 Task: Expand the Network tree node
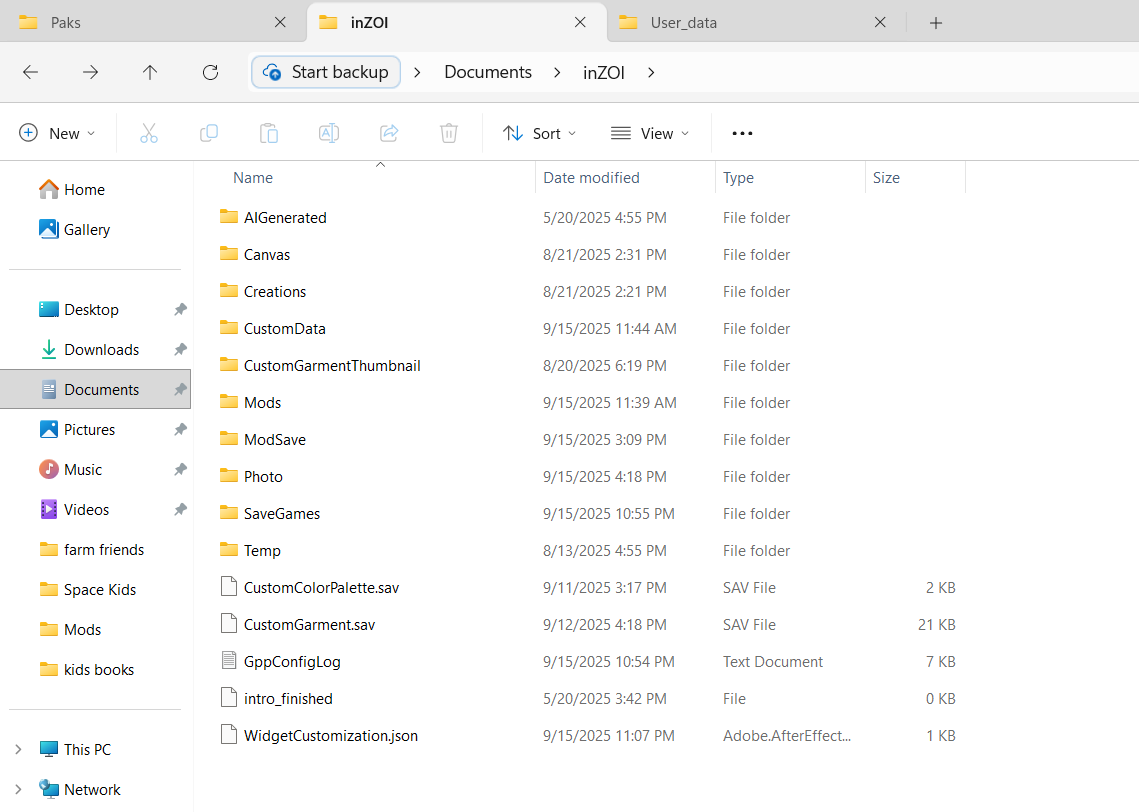pyautogui.click(x=18, y=789)
